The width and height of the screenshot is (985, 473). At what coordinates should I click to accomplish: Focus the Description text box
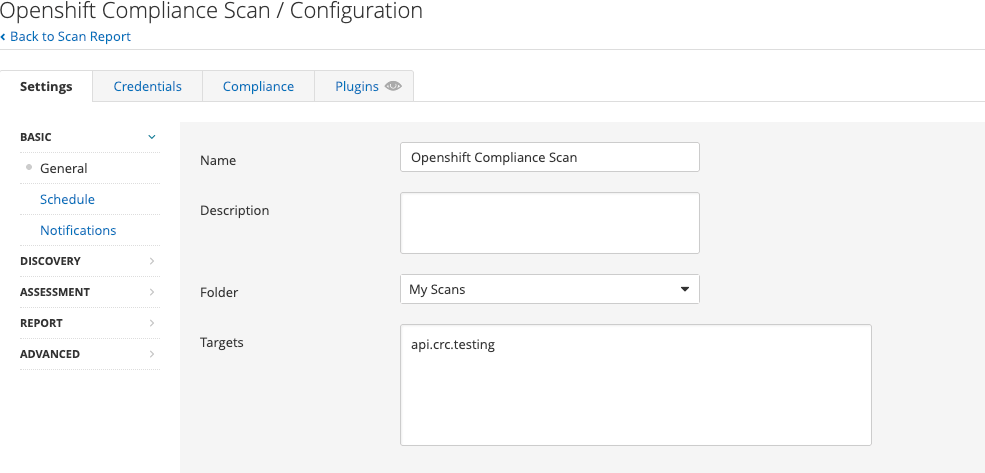549,223
